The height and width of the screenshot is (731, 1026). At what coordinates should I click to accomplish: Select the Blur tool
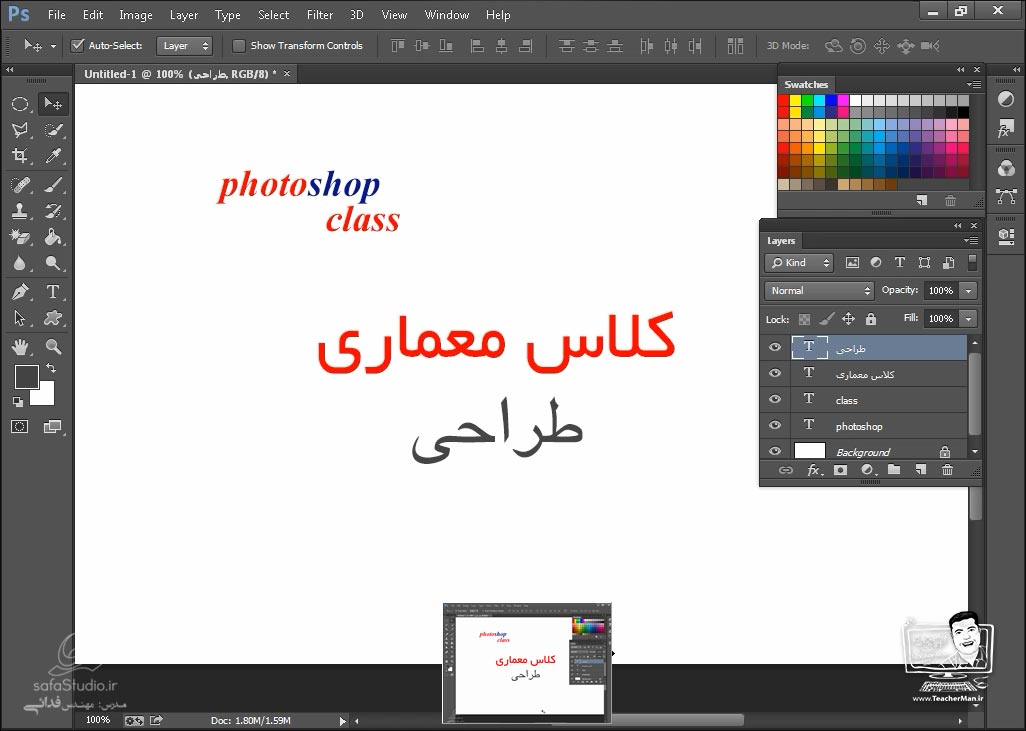20,262
